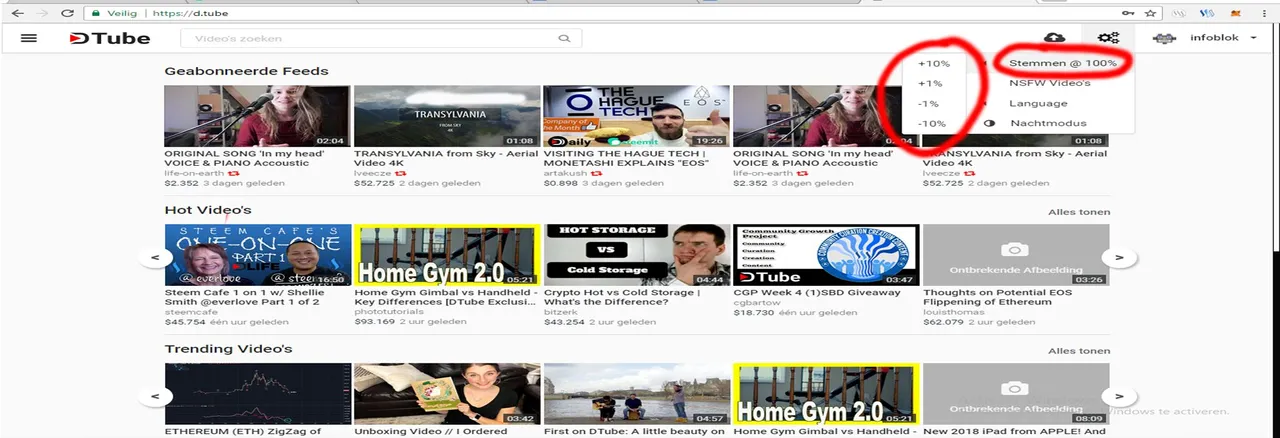Click VISITING THE HAGUE TECH title text
The image size is (1280, 438).
[626, 158]
